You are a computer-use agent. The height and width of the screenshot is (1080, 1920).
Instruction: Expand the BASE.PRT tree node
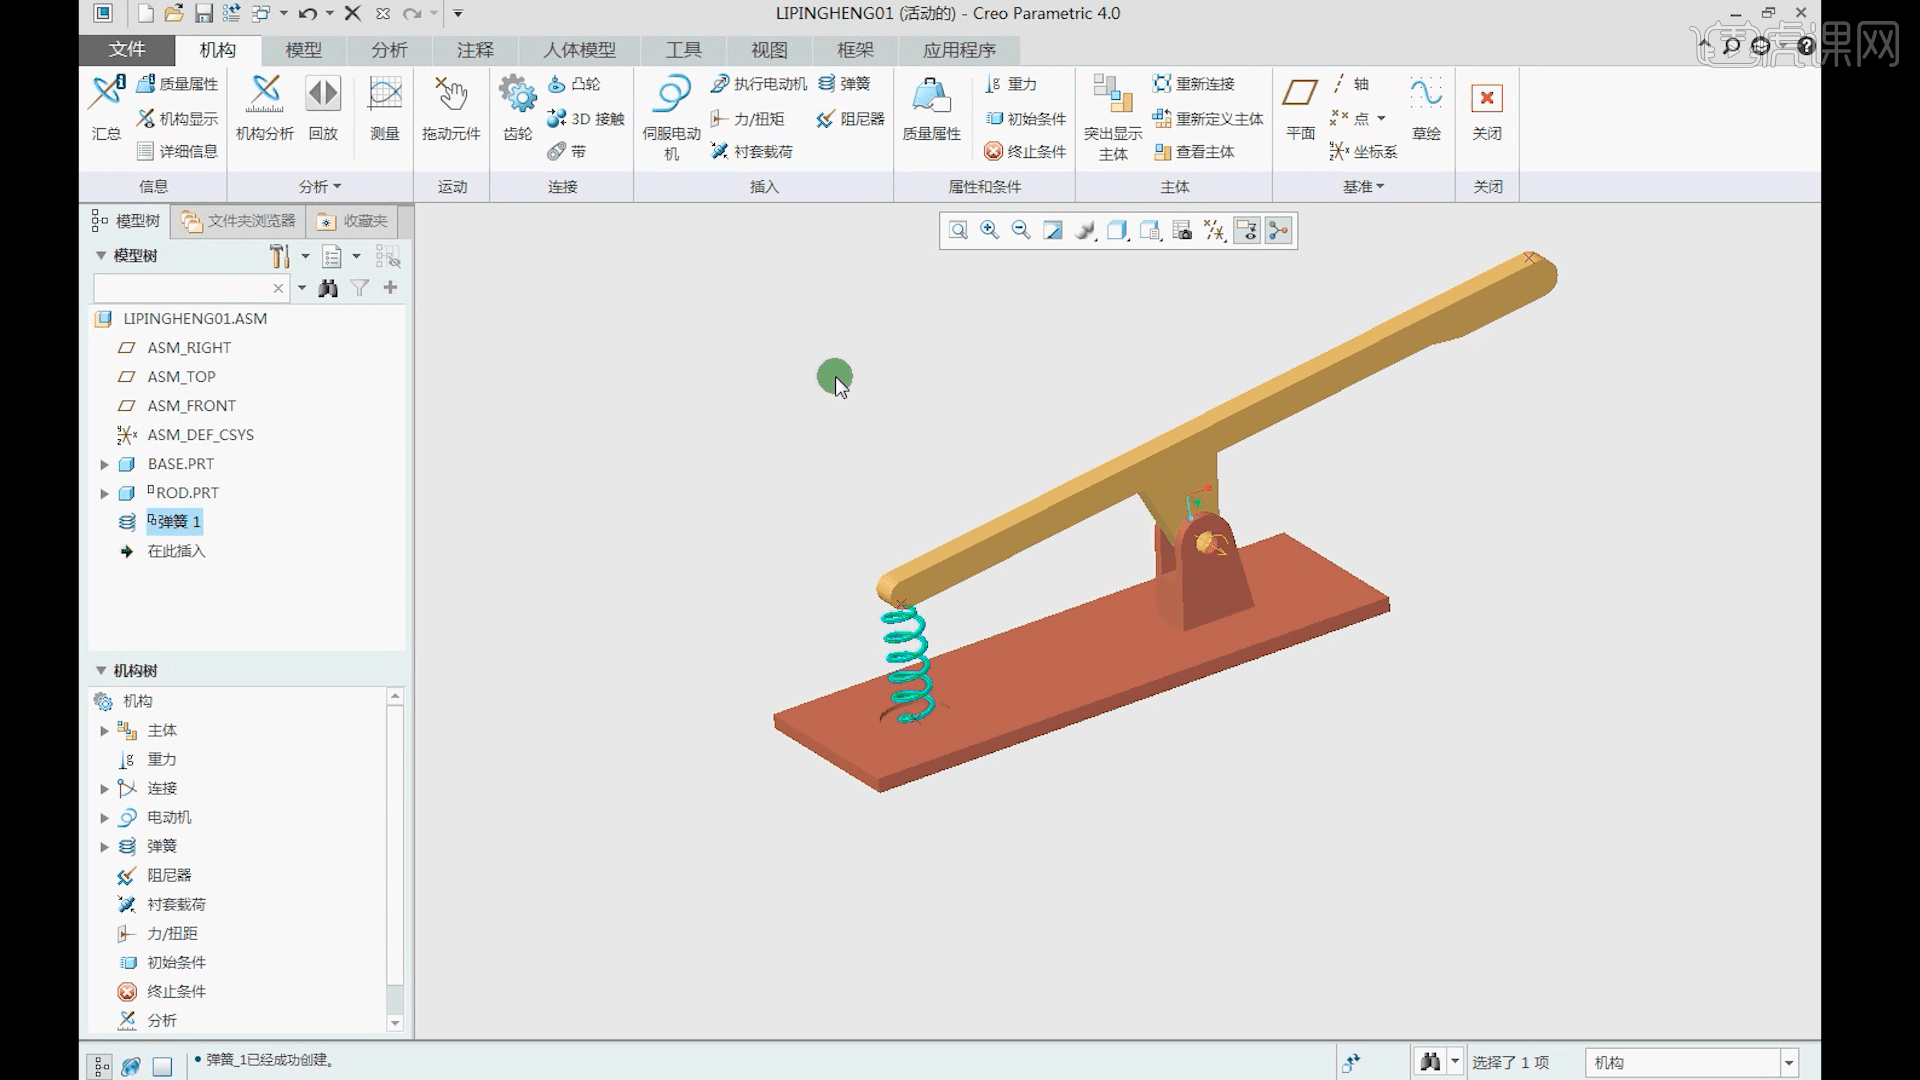(104, 464)
